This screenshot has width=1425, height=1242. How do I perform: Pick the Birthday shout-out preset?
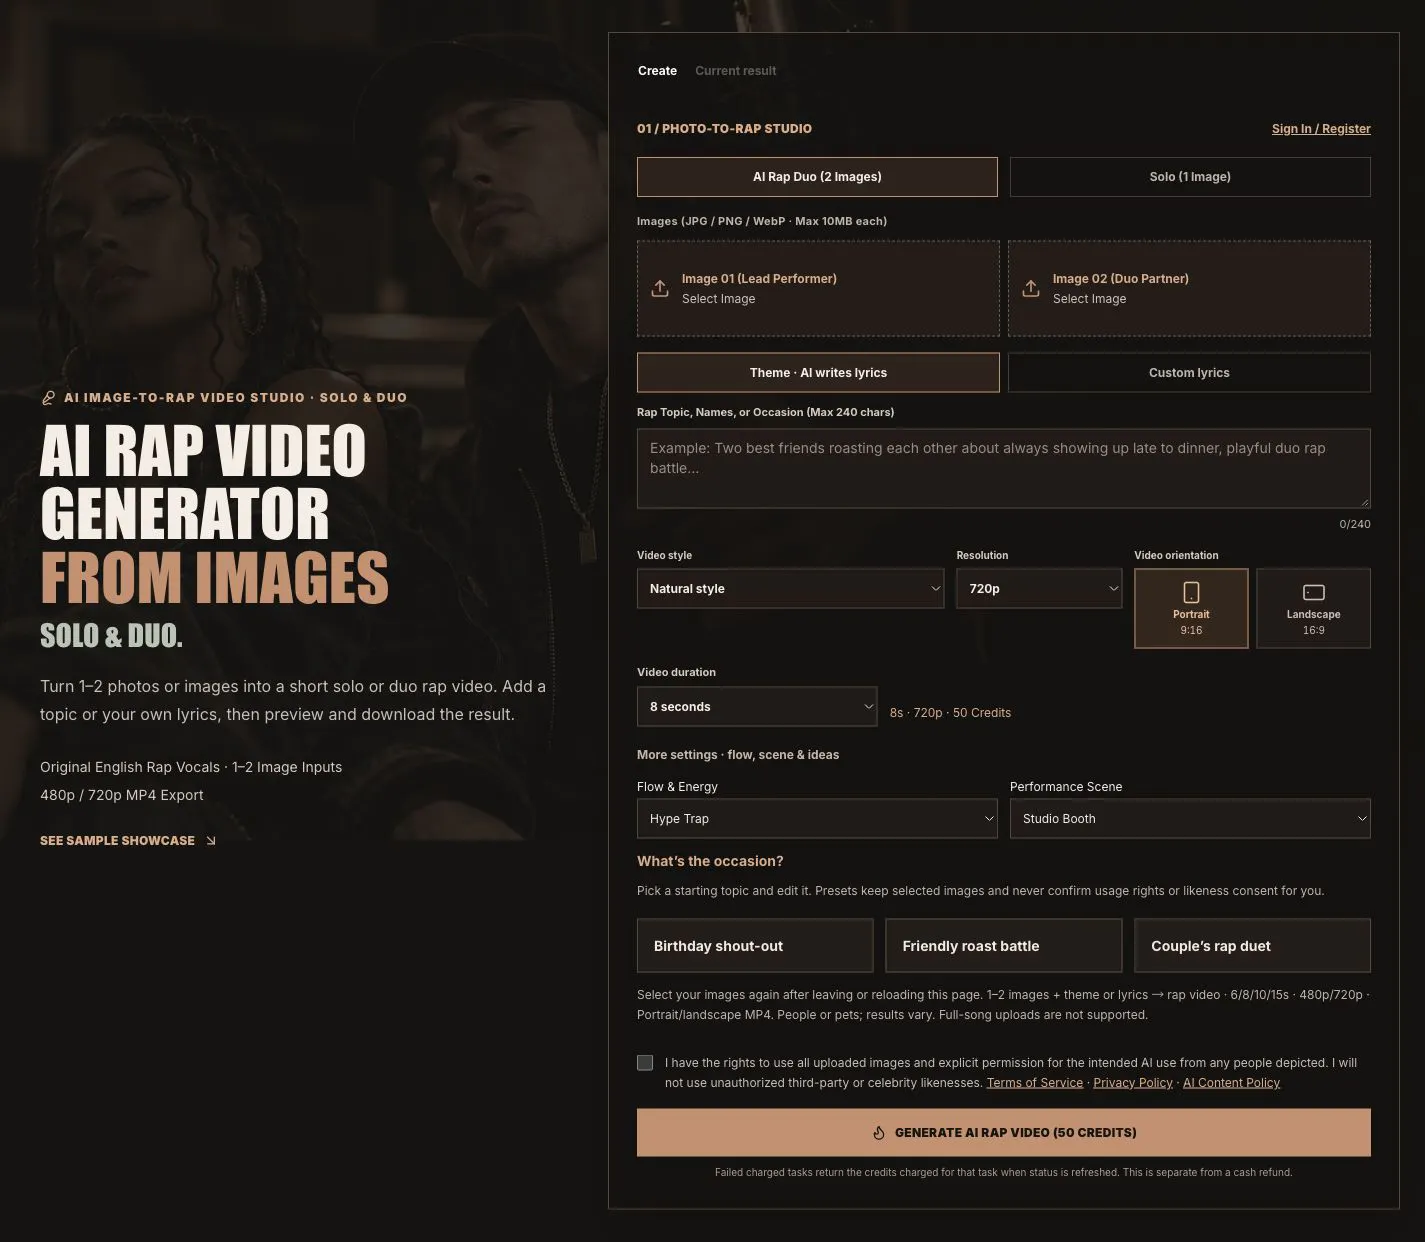pyautogui.click(x=755, y=946)
